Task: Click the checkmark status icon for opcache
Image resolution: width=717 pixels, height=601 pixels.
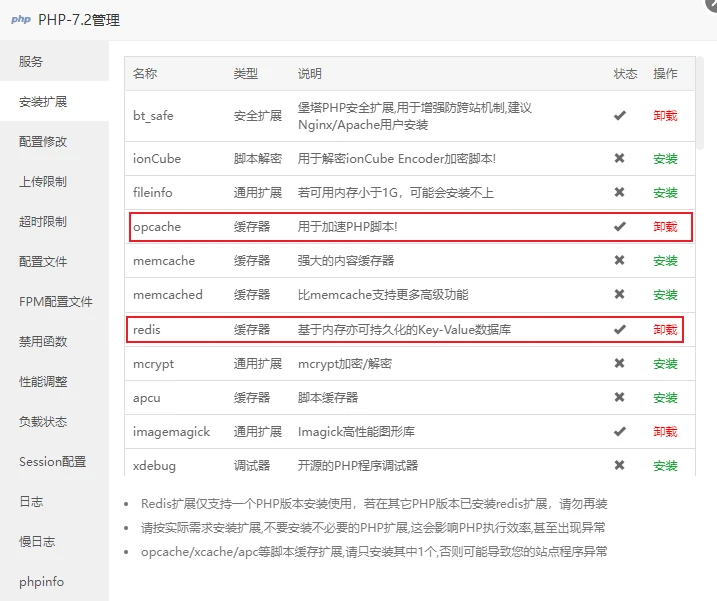Action: [x=619, y=227]
